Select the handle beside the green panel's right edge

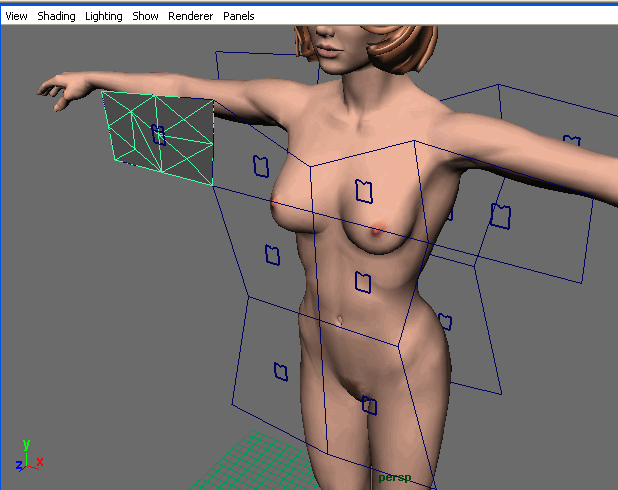pyautogui.click(x=263, y=166)
